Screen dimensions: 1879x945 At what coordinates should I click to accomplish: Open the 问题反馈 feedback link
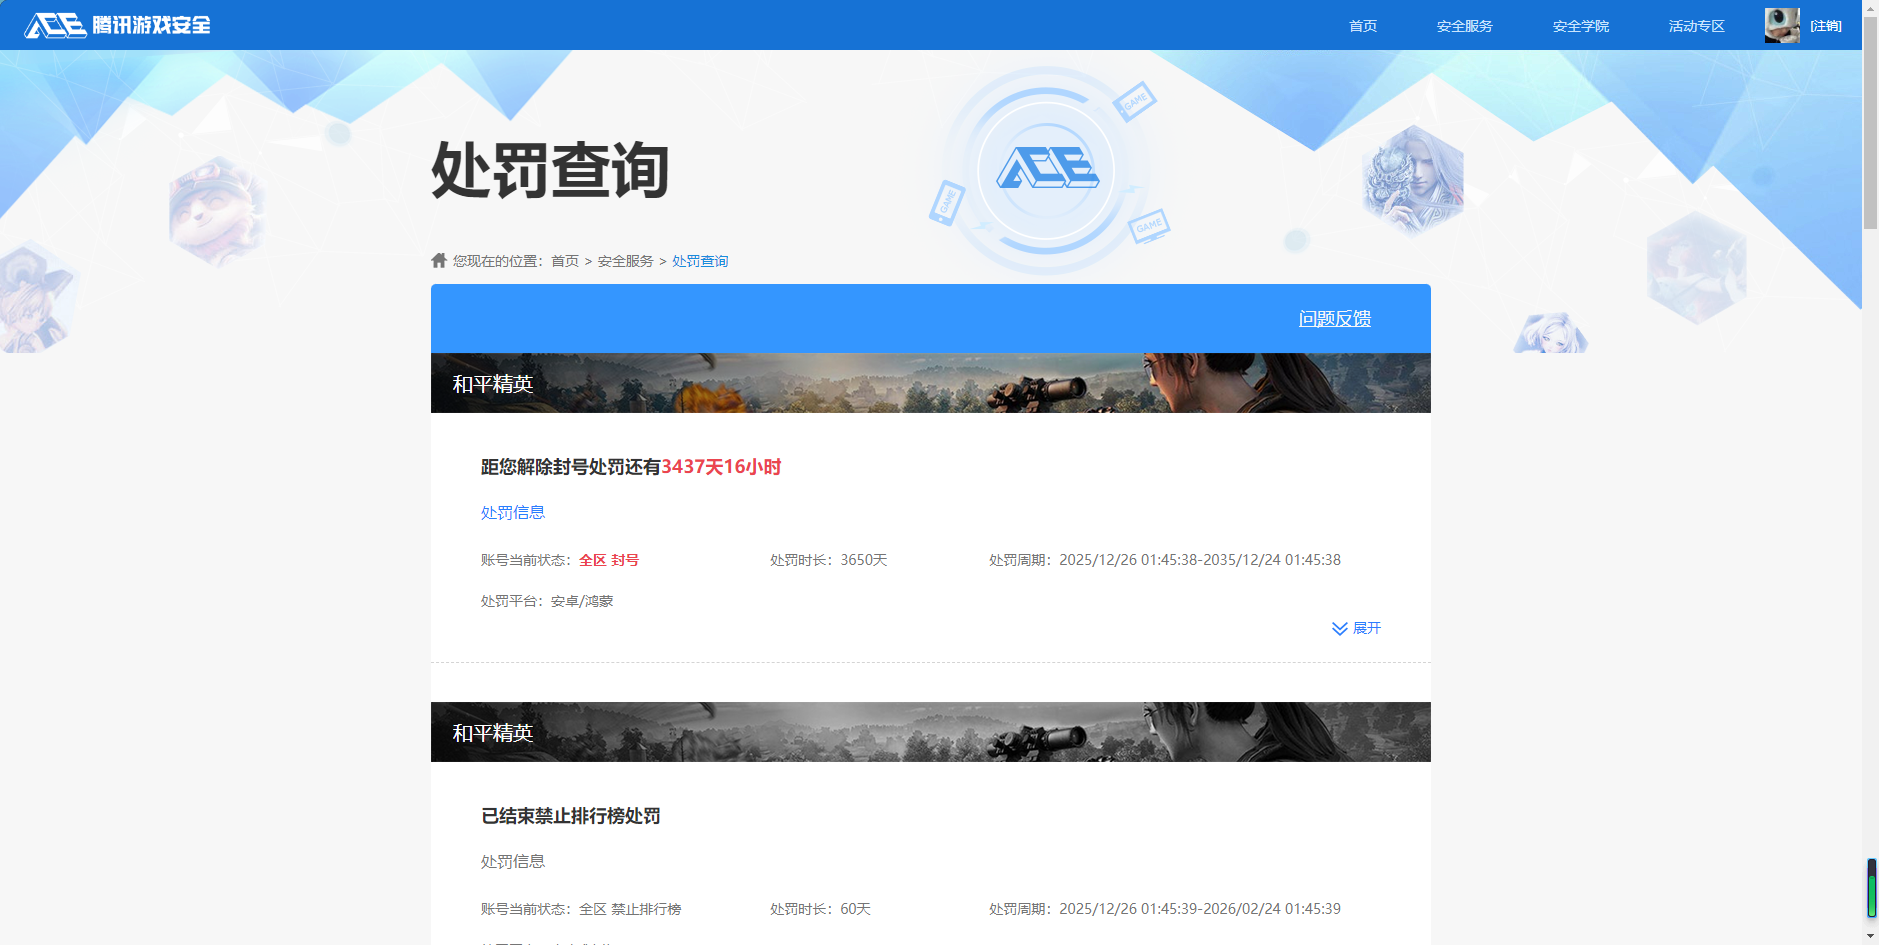(x=1335, y=318)
